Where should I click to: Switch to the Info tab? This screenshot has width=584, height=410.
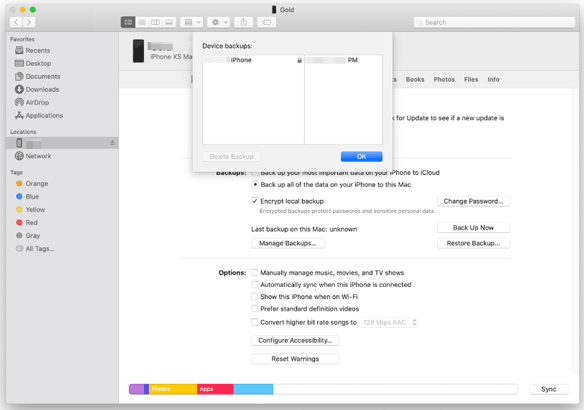click(493, 79)
